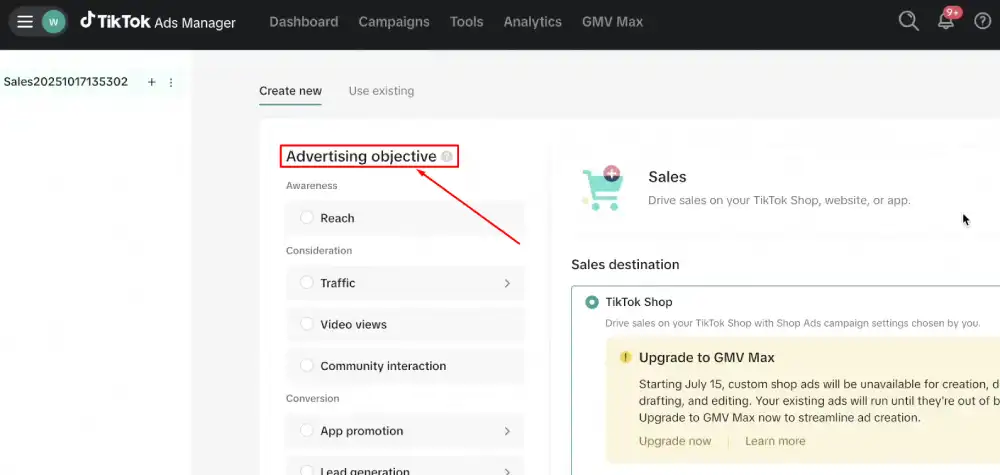The height and width of the screenshot is (475, 1000).
Task: Open more options for Sales20251017135302
Action: 170,82
